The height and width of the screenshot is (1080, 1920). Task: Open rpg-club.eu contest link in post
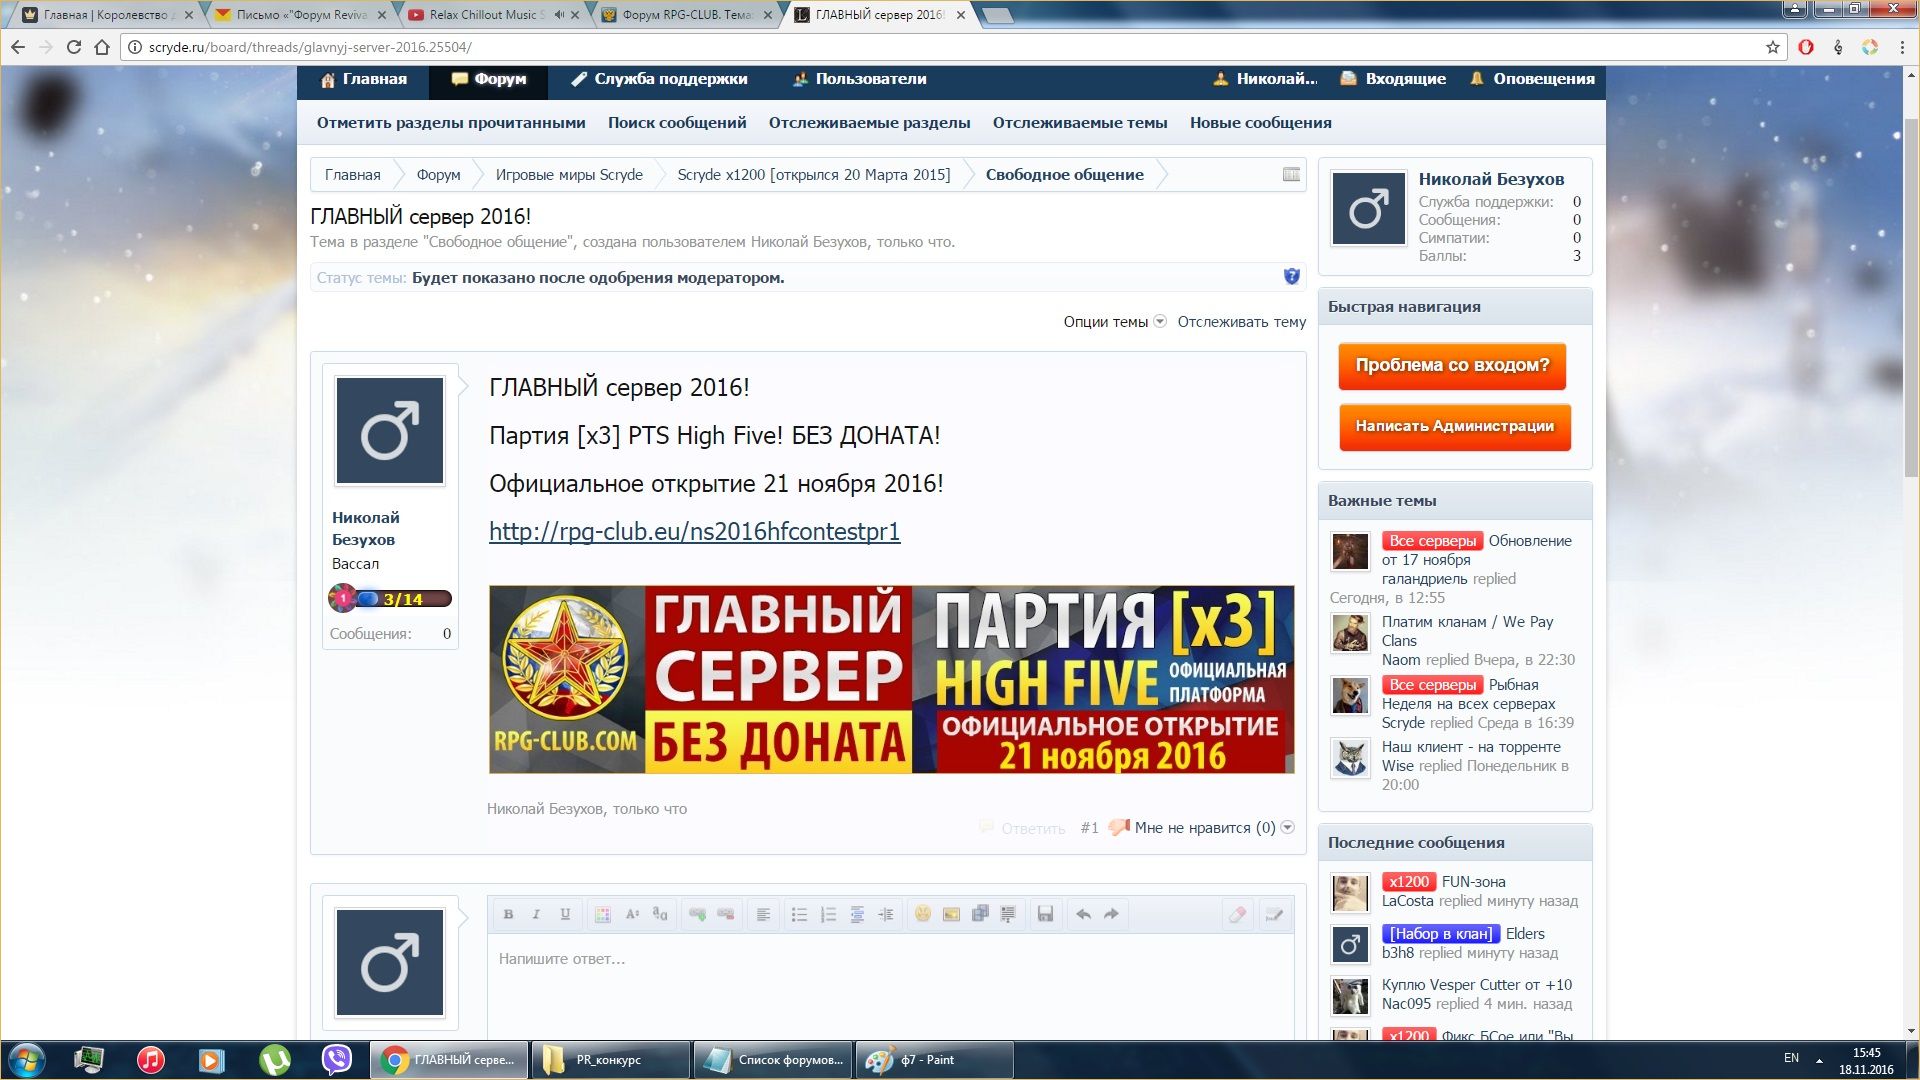click(694, 531)
